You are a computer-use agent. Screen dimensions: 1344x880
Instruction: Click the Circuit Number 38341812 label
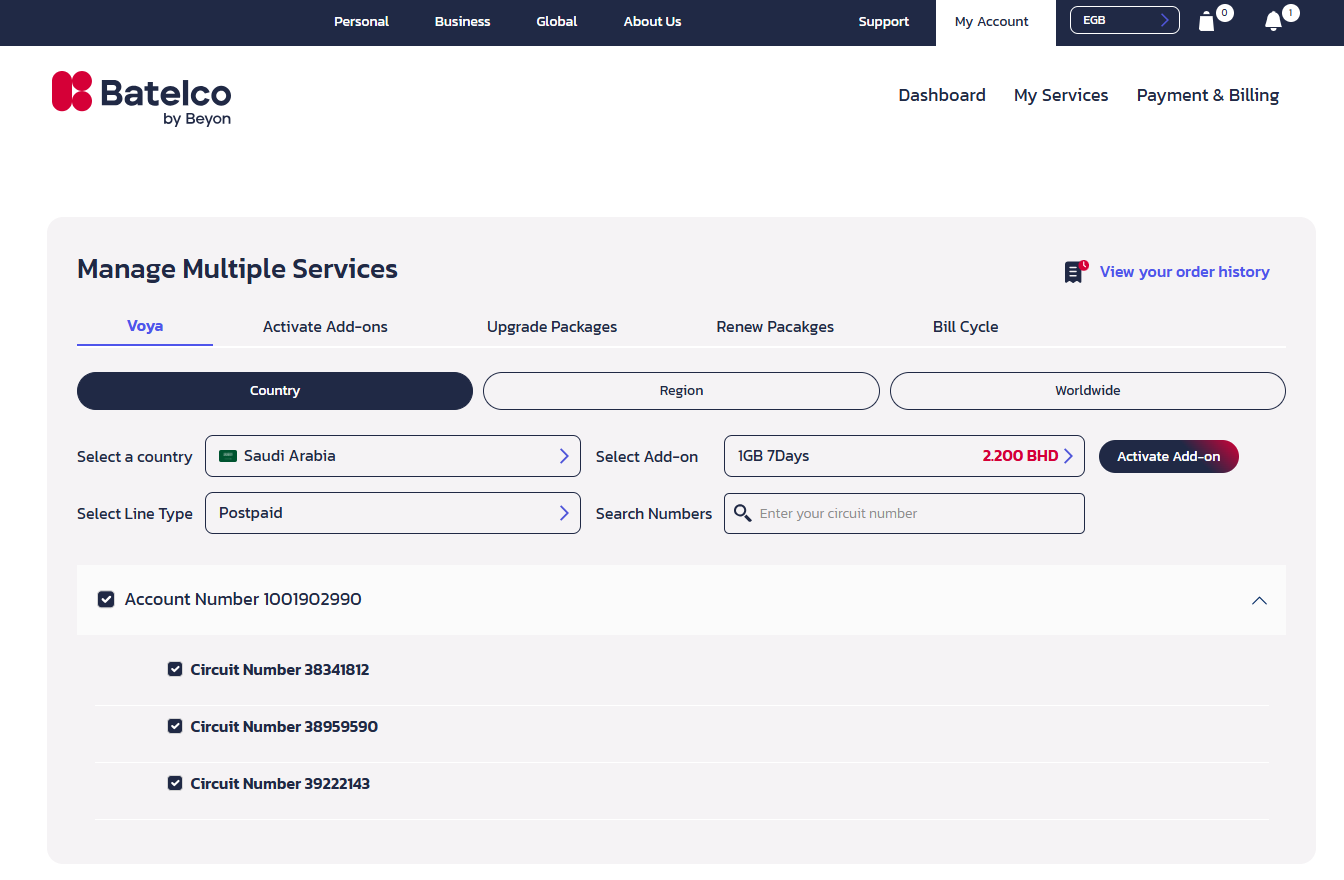click(280, 669)
